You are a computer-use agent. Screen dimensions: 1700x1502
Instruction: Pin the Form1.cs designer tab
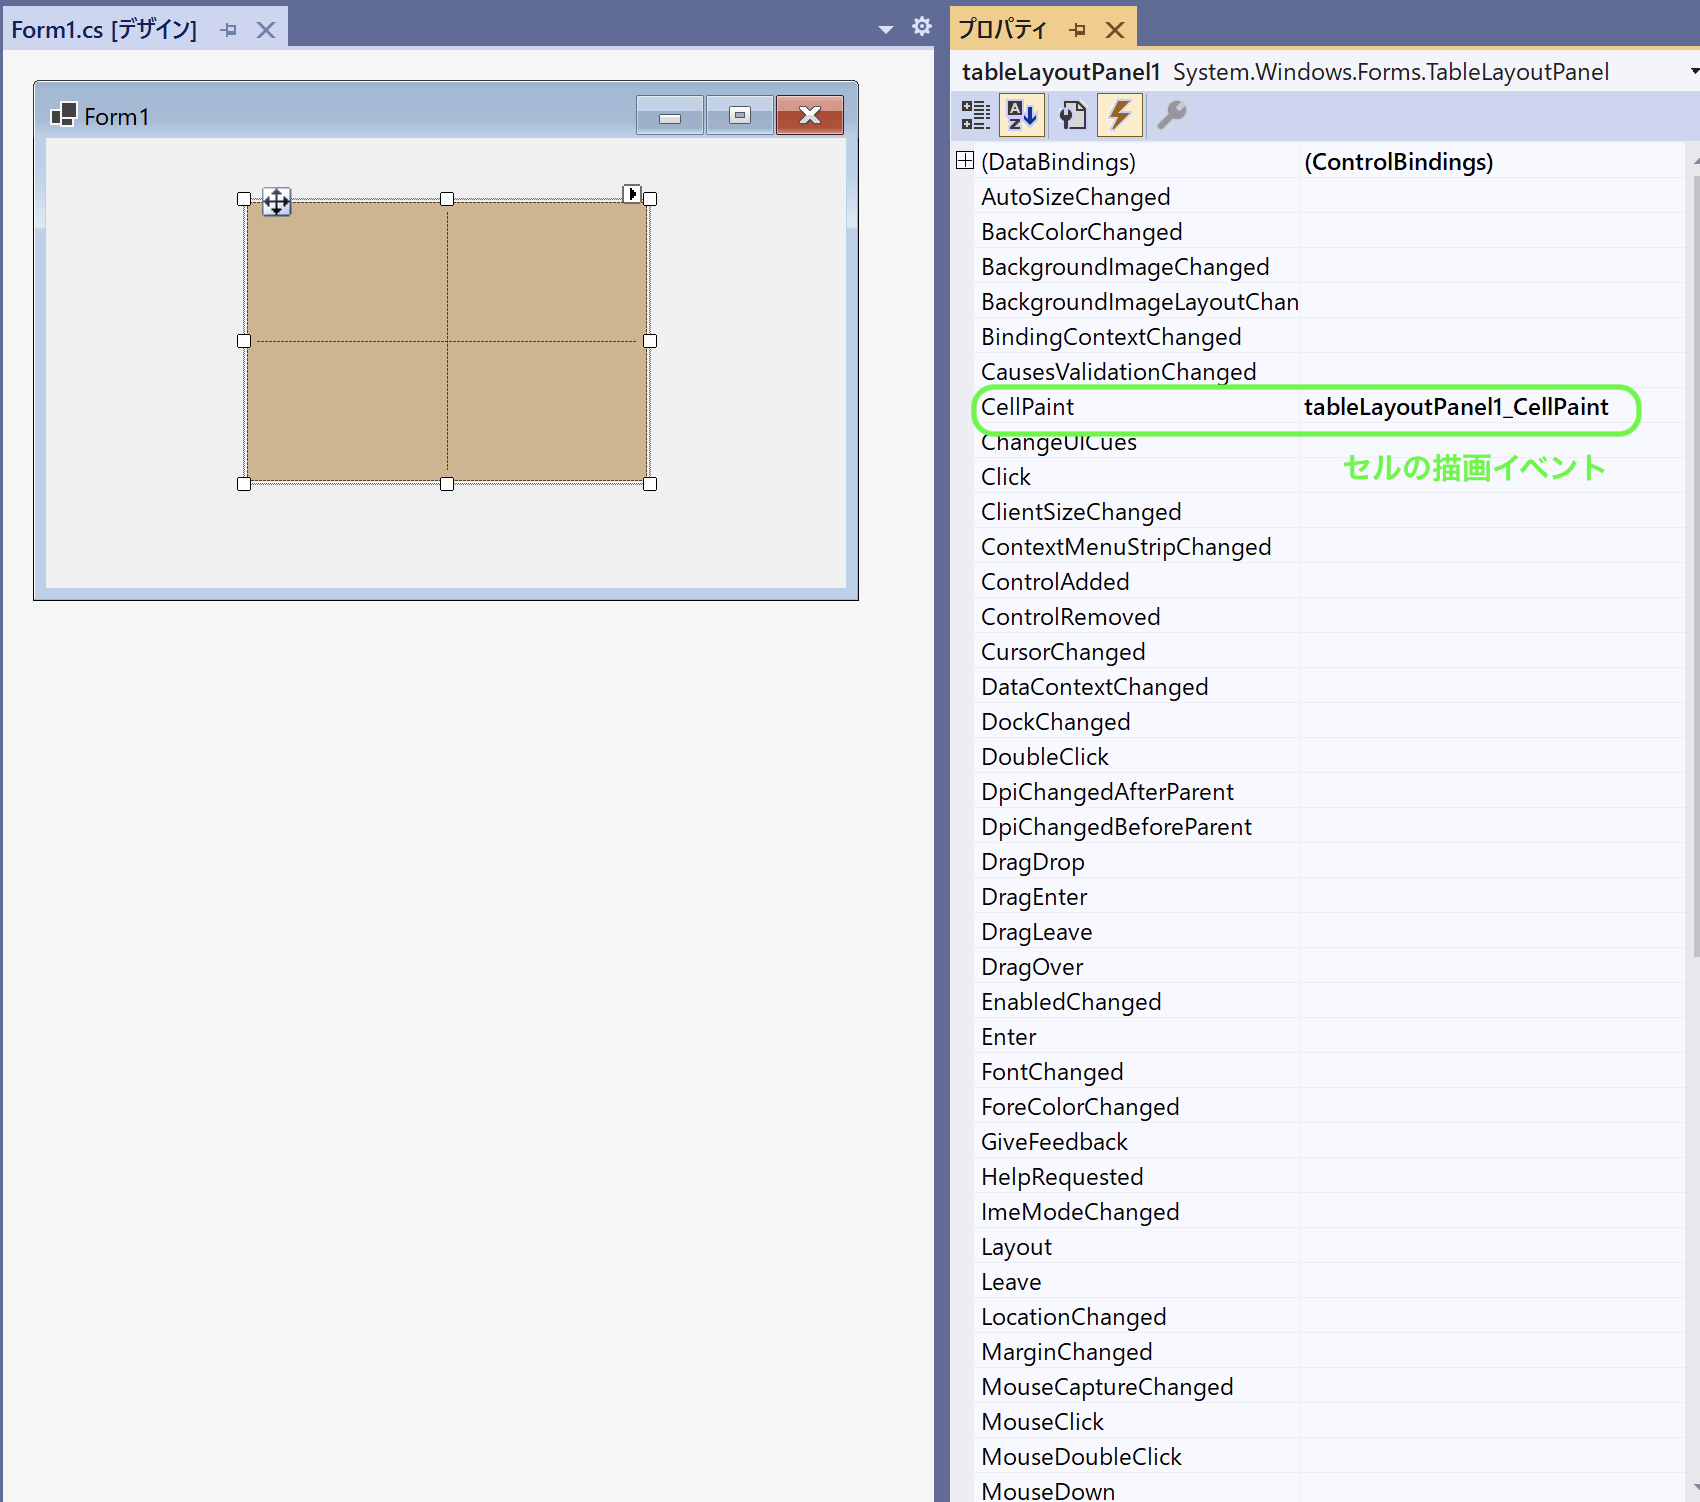229,30
